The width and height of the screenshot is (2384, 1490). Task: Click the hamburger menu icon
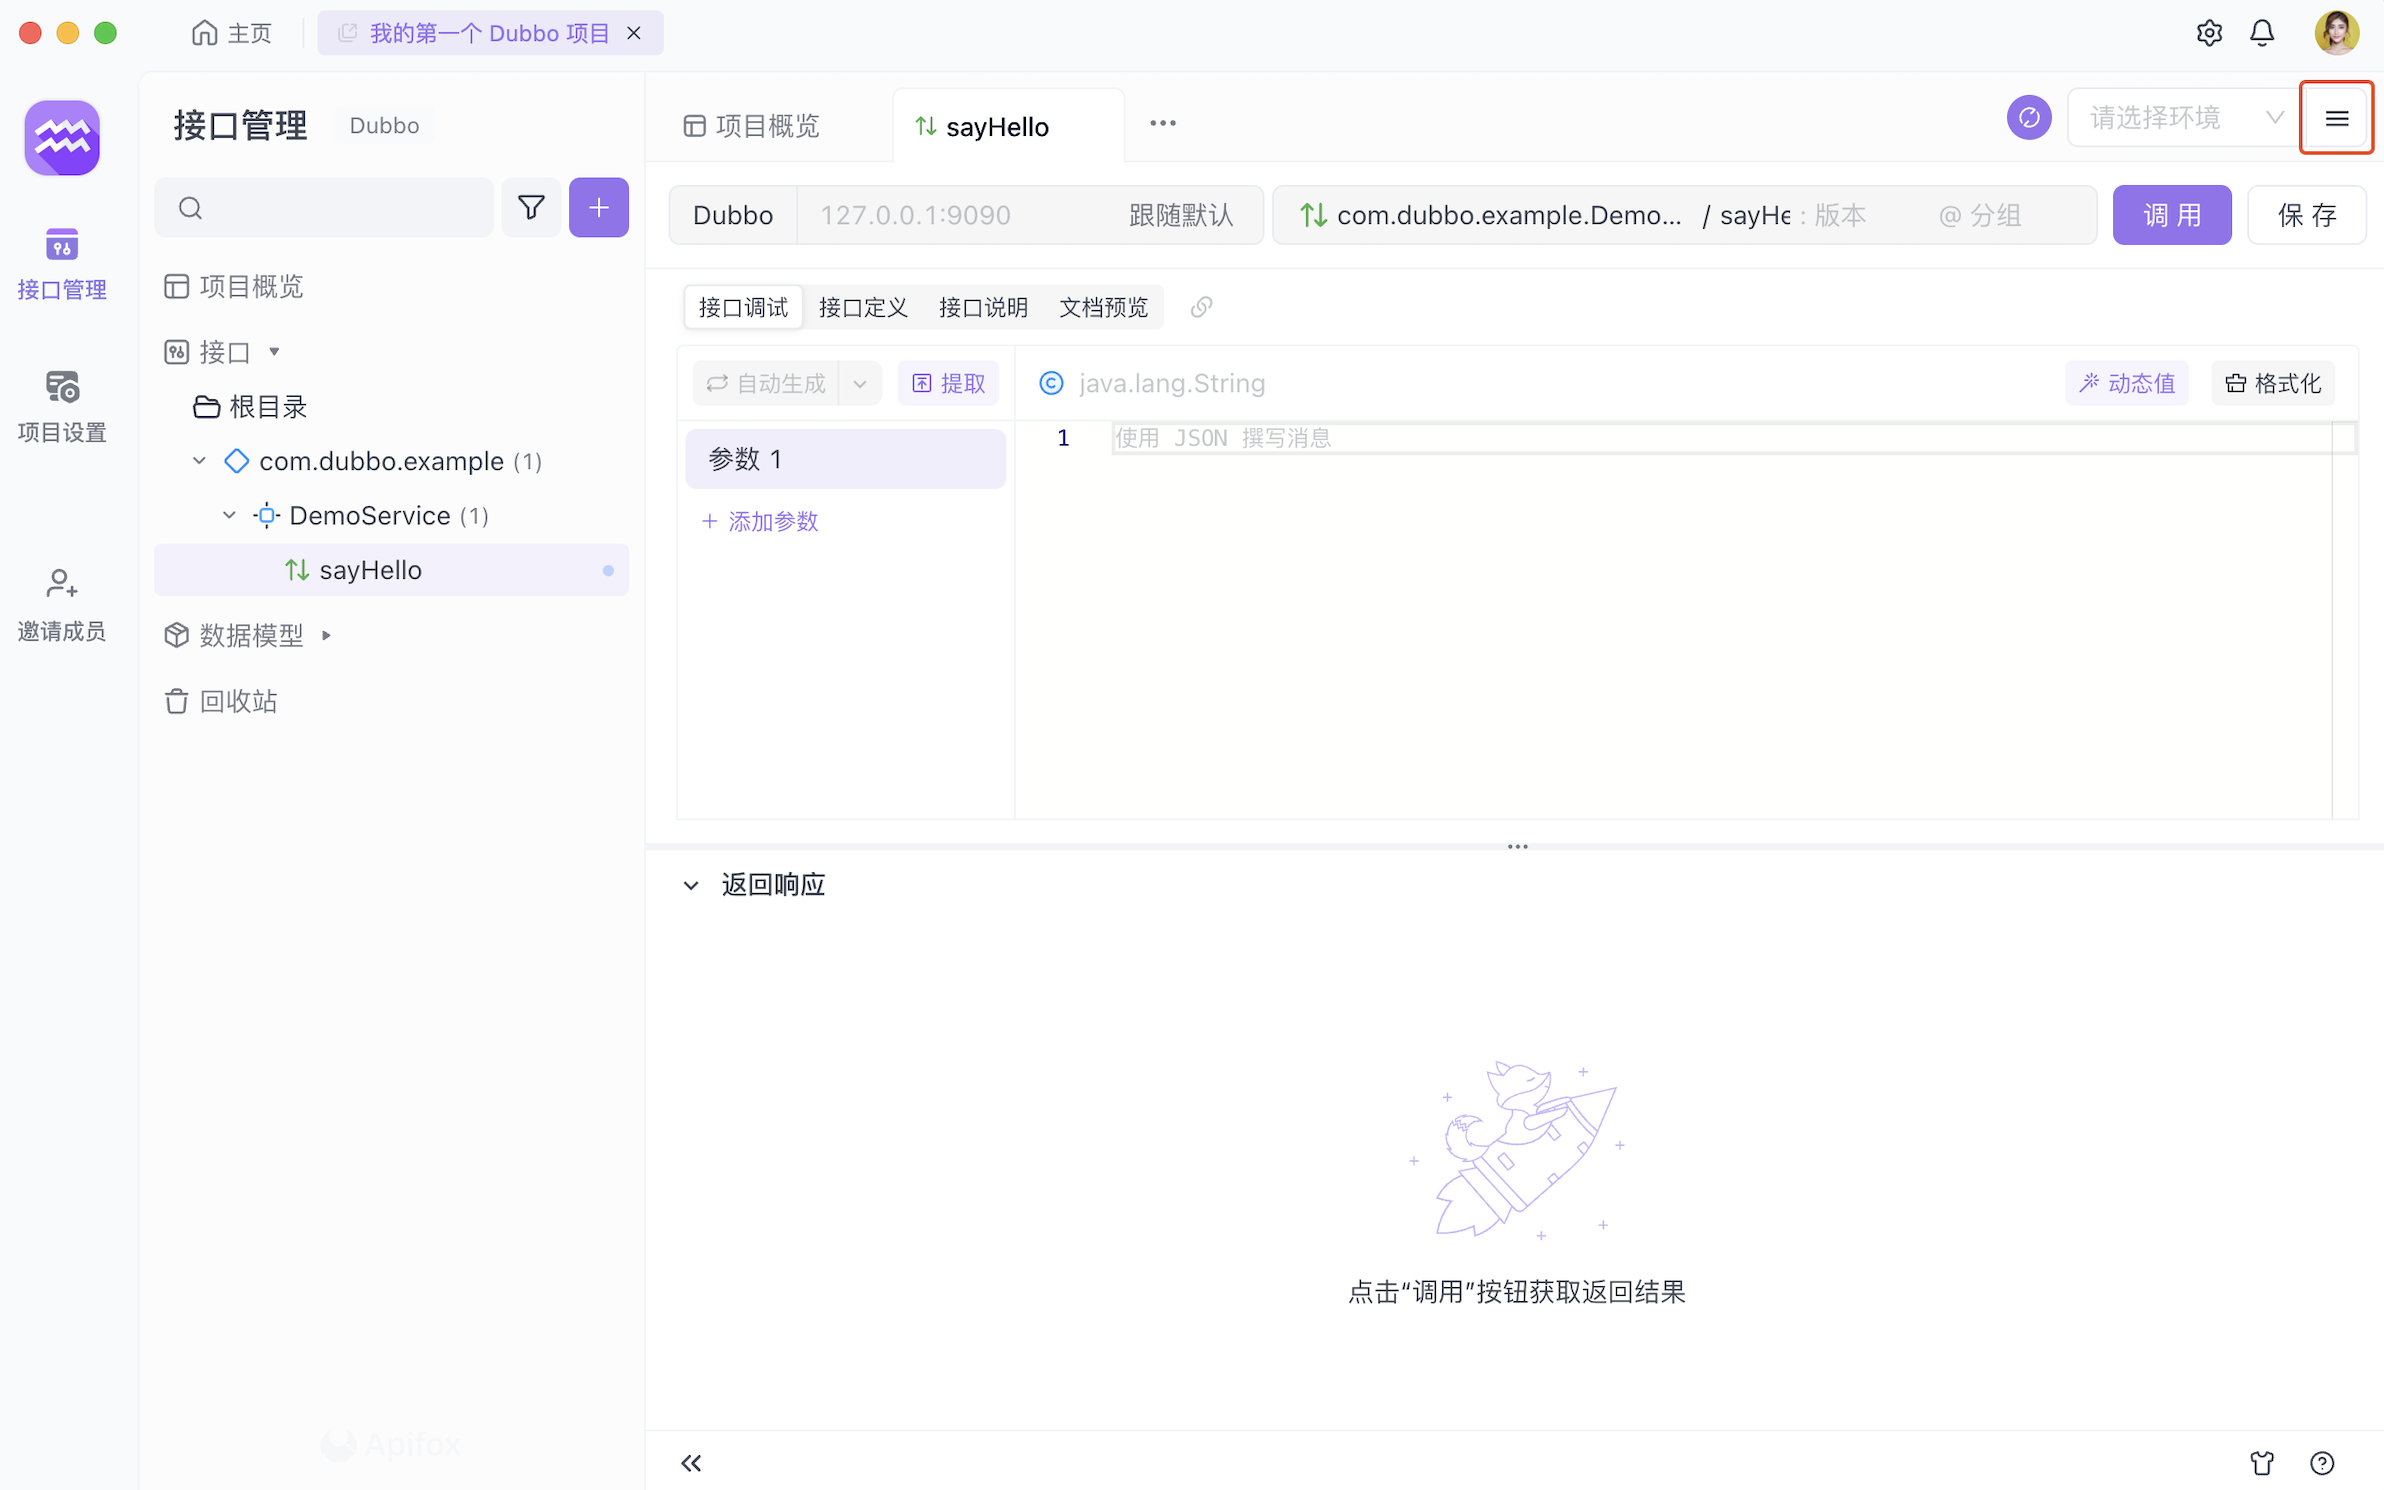2336,118
